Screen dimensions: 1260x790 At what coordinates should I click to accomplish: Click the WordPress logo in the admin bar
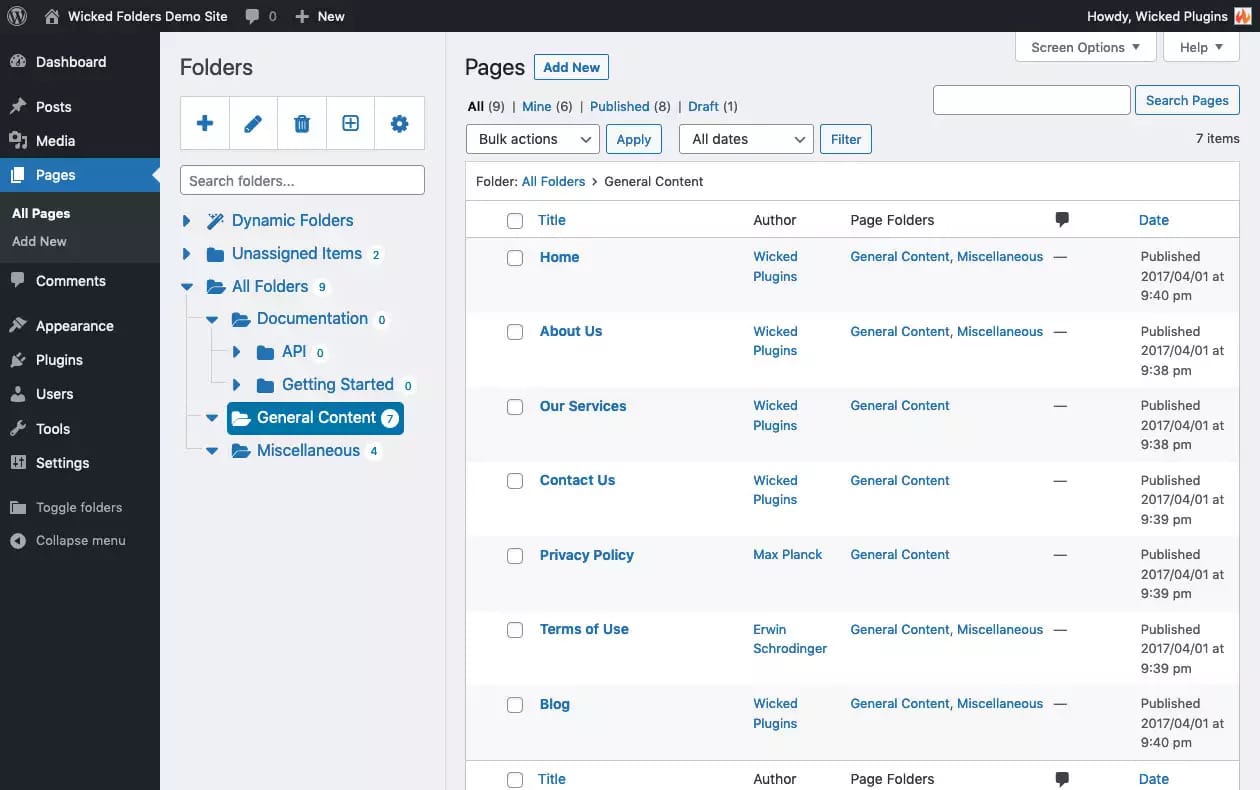[x=16, y=15]
